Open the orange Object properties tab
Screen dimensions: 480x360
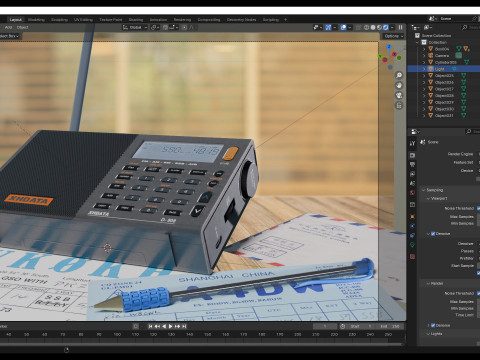pyautogui.click(x=412, y=217)
